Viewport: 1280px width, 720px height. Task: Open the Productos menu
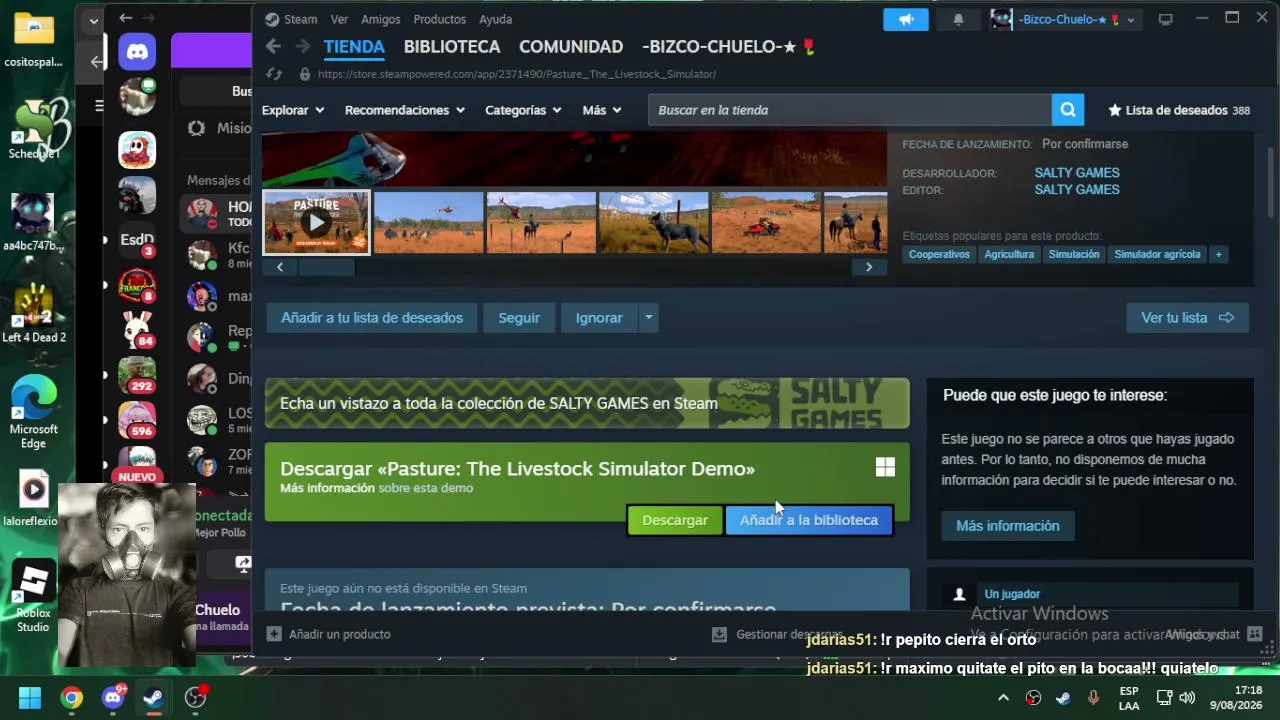[x=440, y=19]
